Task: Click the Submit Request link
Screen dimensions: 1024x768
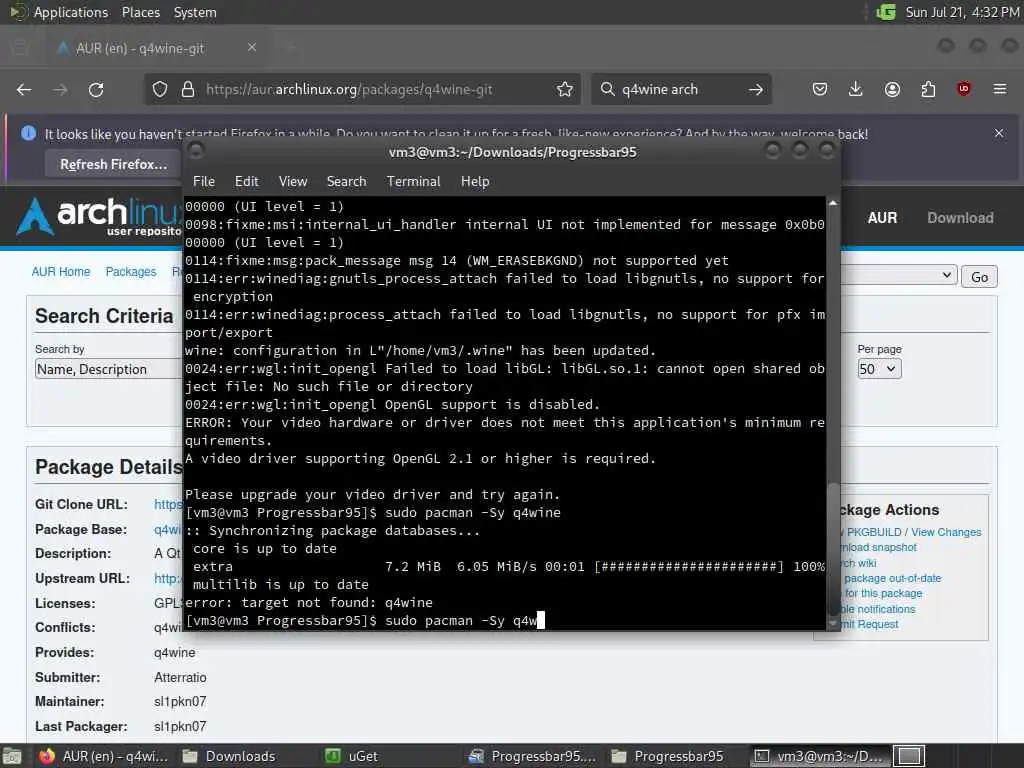Action: 870,624
